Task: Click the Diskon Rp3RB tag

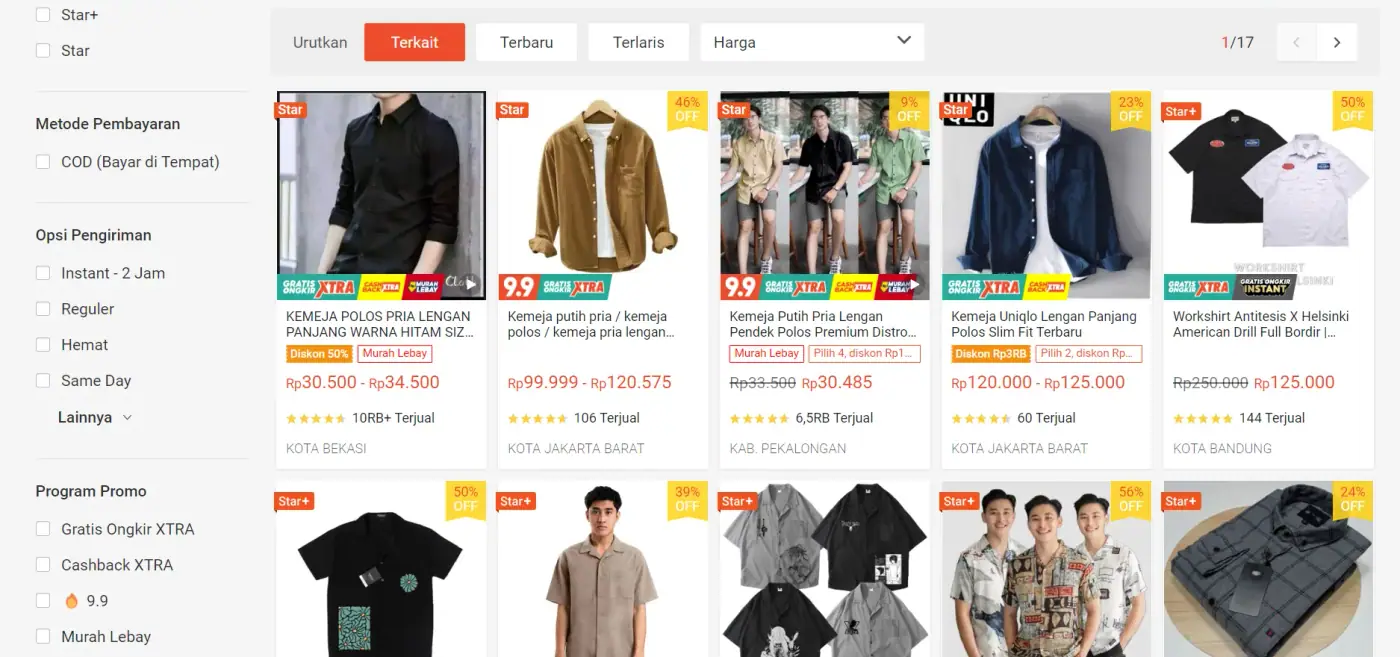Action: (x=991, y=354)
